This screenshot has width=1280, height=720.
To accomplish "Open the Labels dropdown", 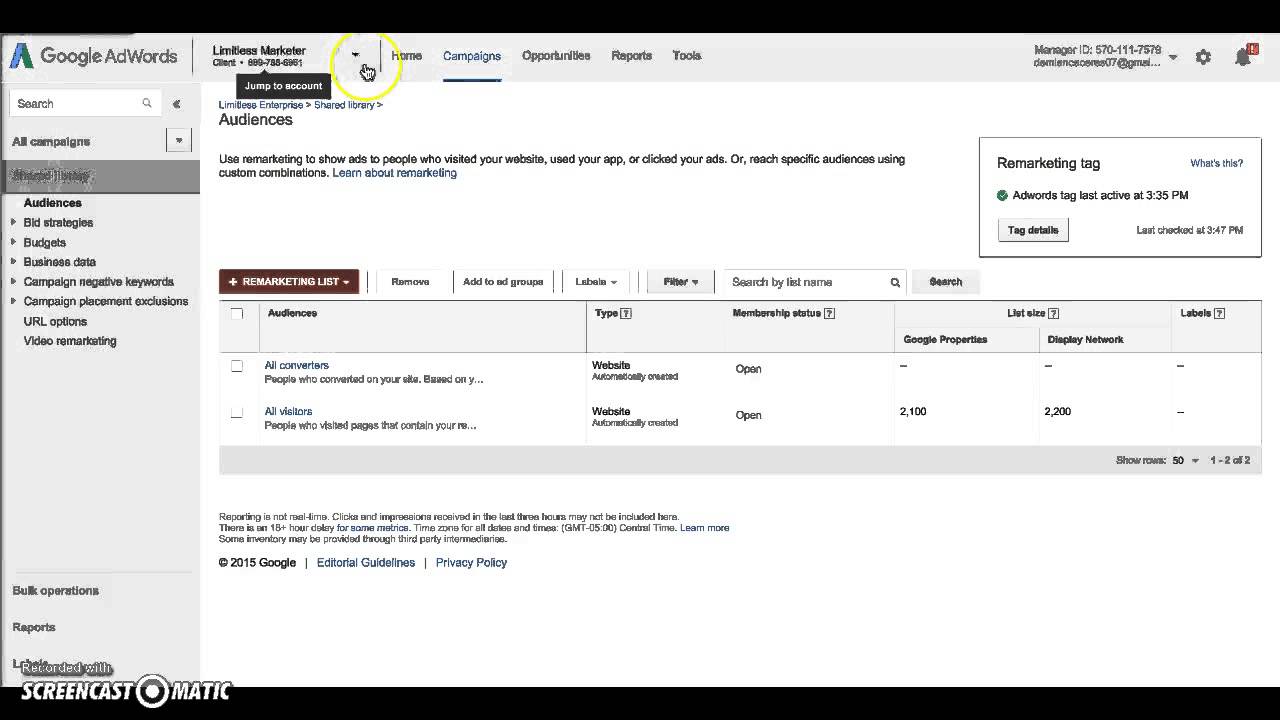I will click(596, 282).
